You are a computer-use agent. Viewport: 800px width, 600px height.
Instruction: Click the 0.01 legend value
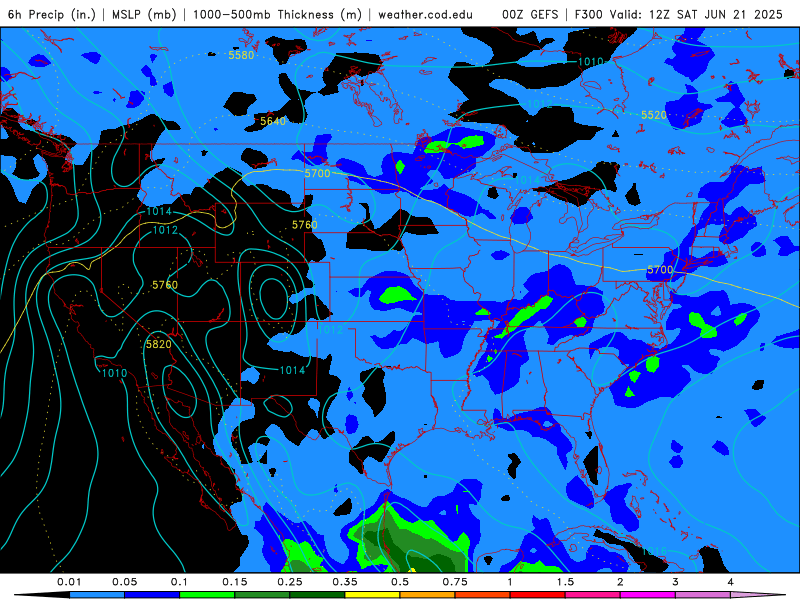69,582
